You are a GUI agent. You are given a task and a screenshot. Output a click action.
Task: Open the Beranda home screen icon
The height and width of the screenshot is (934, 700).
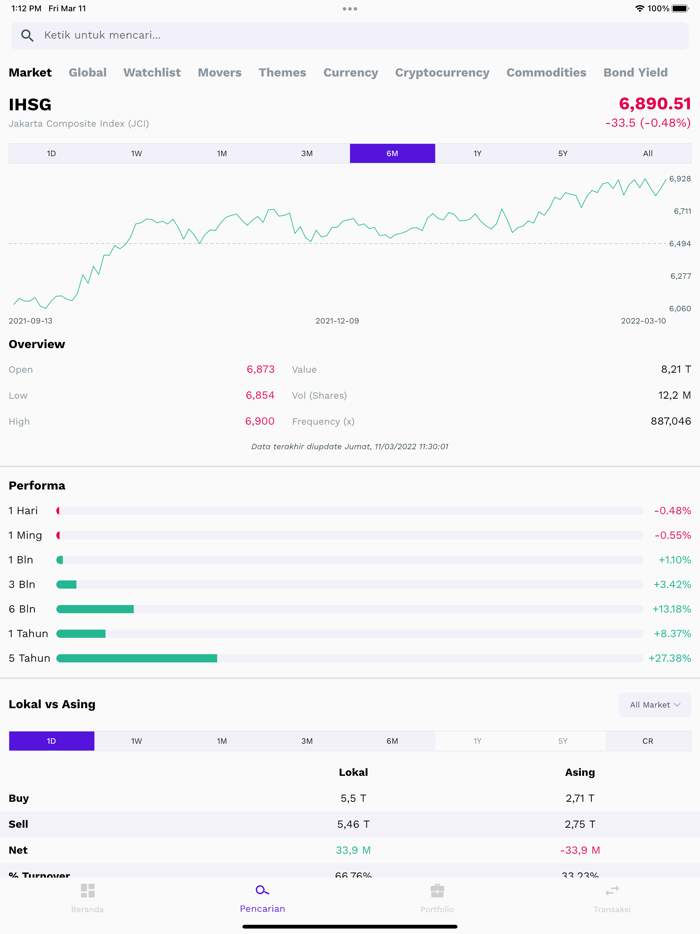[88, 890]
